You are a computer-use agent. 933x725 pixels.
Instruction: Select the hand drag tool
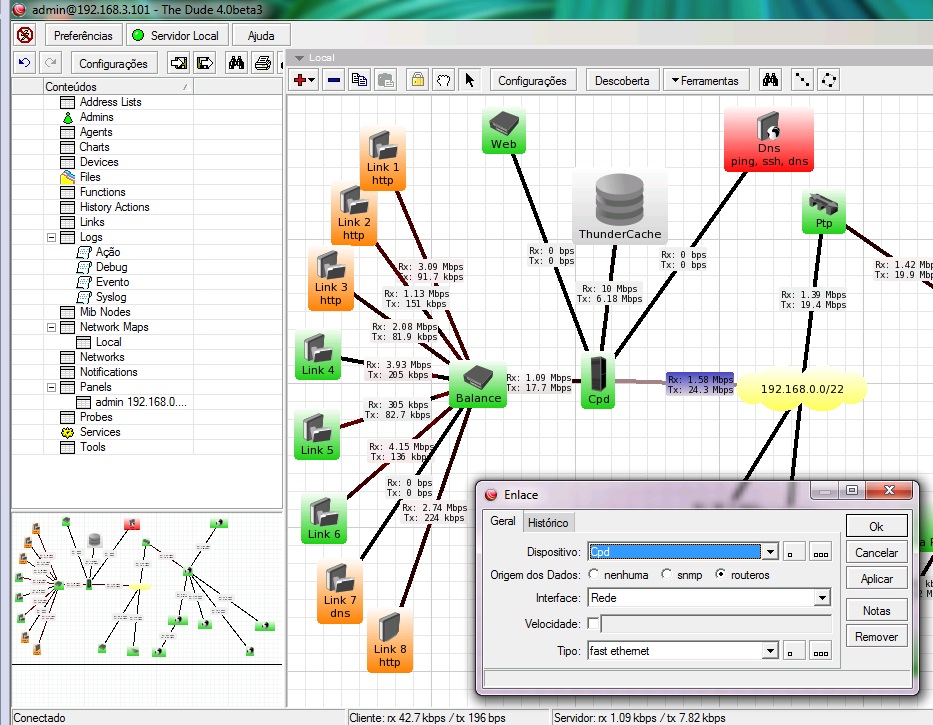click(443, 80)
